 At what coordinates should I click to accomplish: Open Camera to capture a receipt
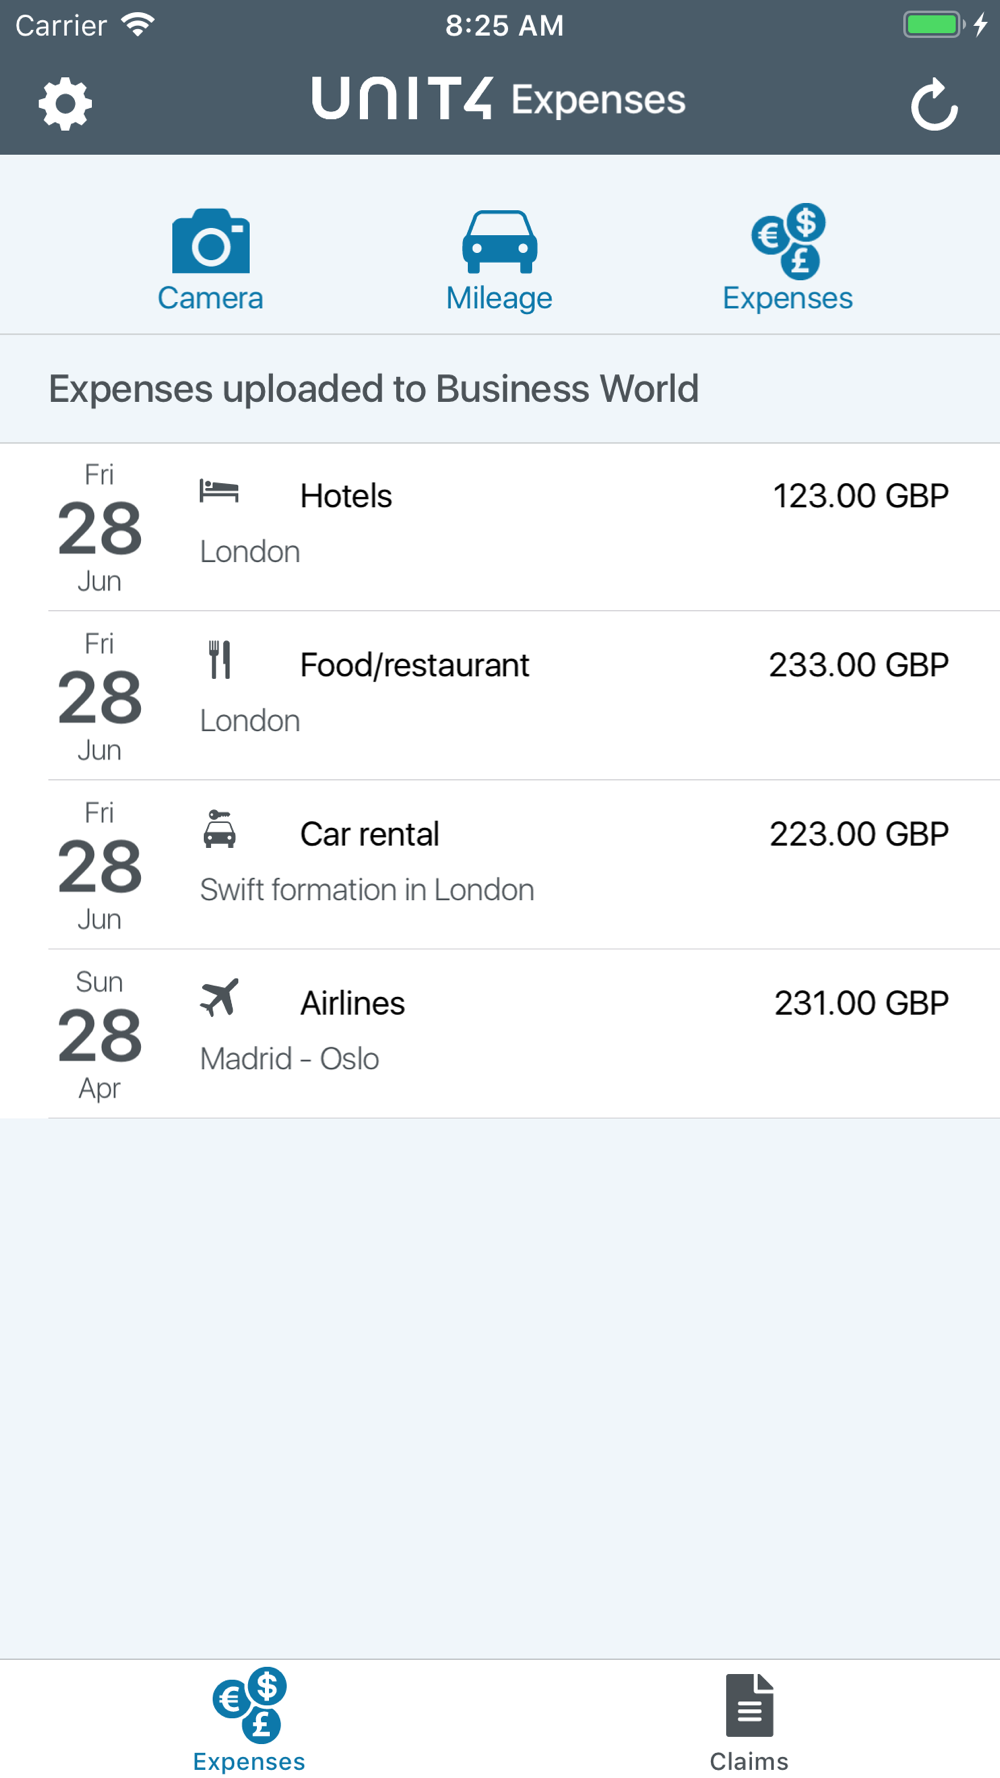click(210, 260)
